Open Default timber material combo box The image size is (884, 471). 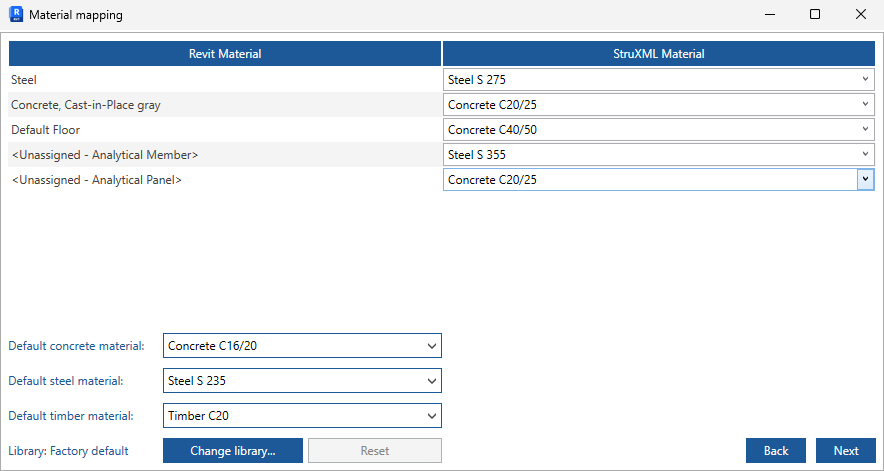[x=302, y=416]
